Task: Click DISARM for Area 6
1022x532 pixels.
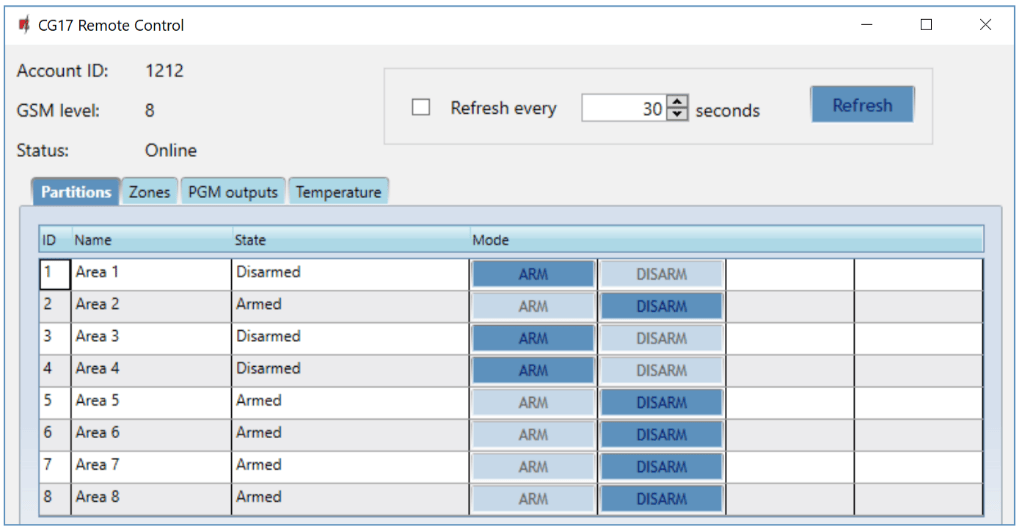Action: click(661, 435)
